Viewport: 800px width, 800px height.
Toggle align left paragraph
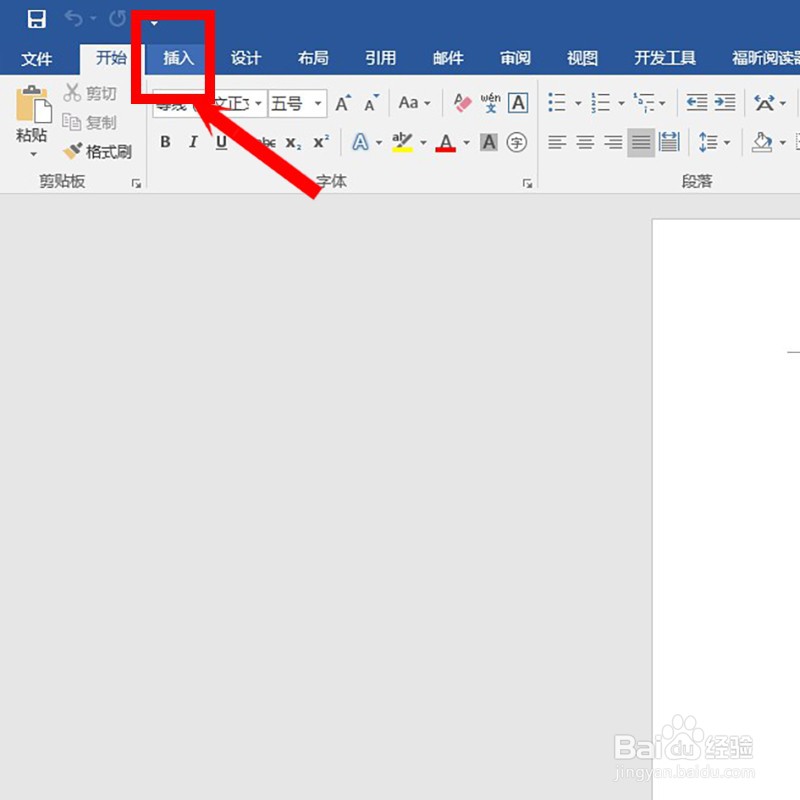(557, 142)
